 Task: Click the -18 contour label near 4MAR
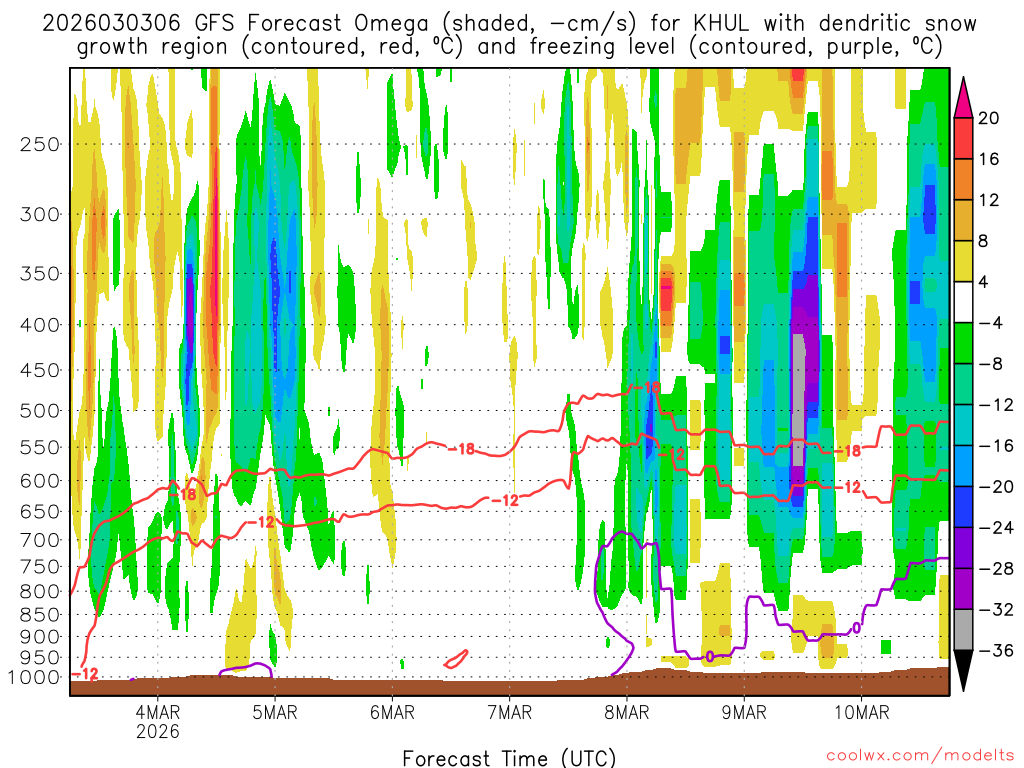[184, 494]
